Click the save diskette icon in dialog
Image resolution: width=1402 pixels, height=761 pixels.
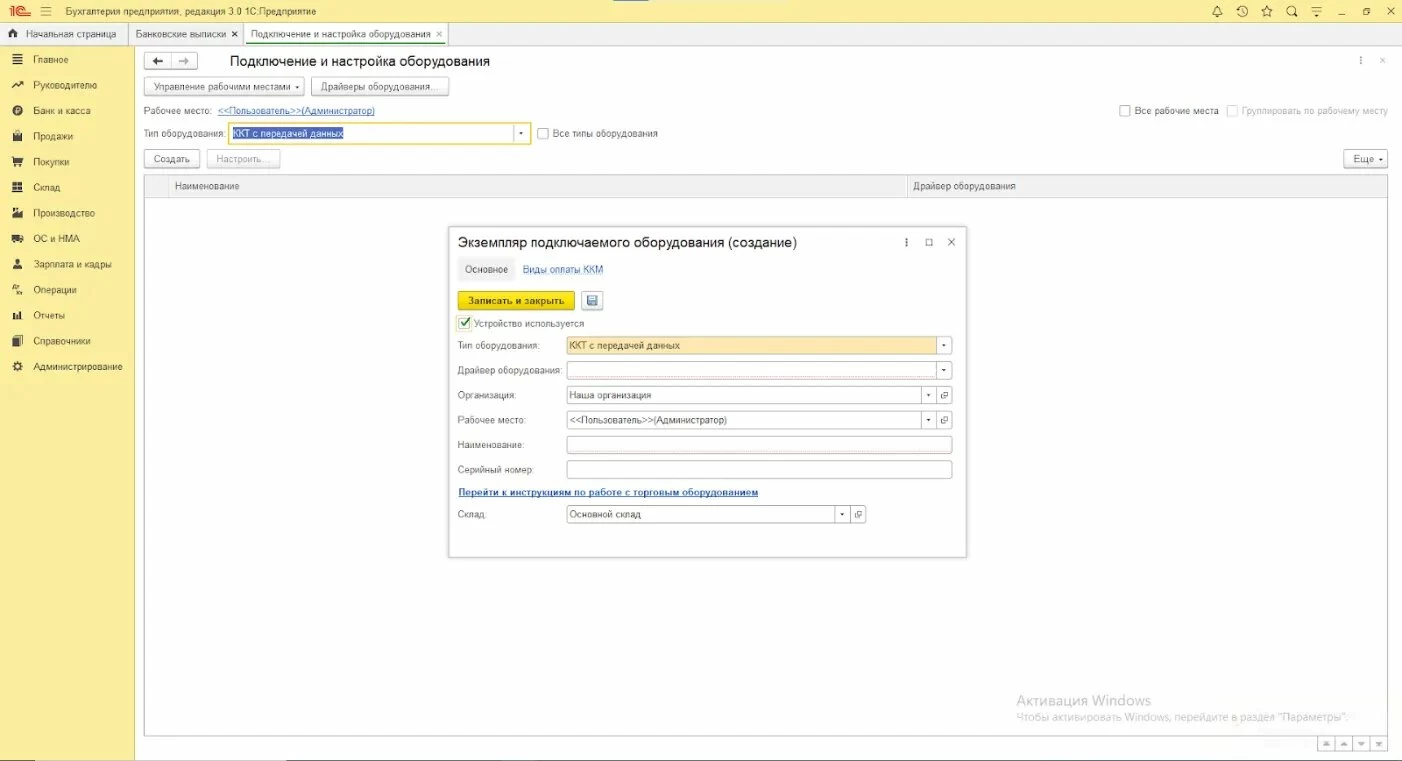pyautogui.click(x=592, y=301)
